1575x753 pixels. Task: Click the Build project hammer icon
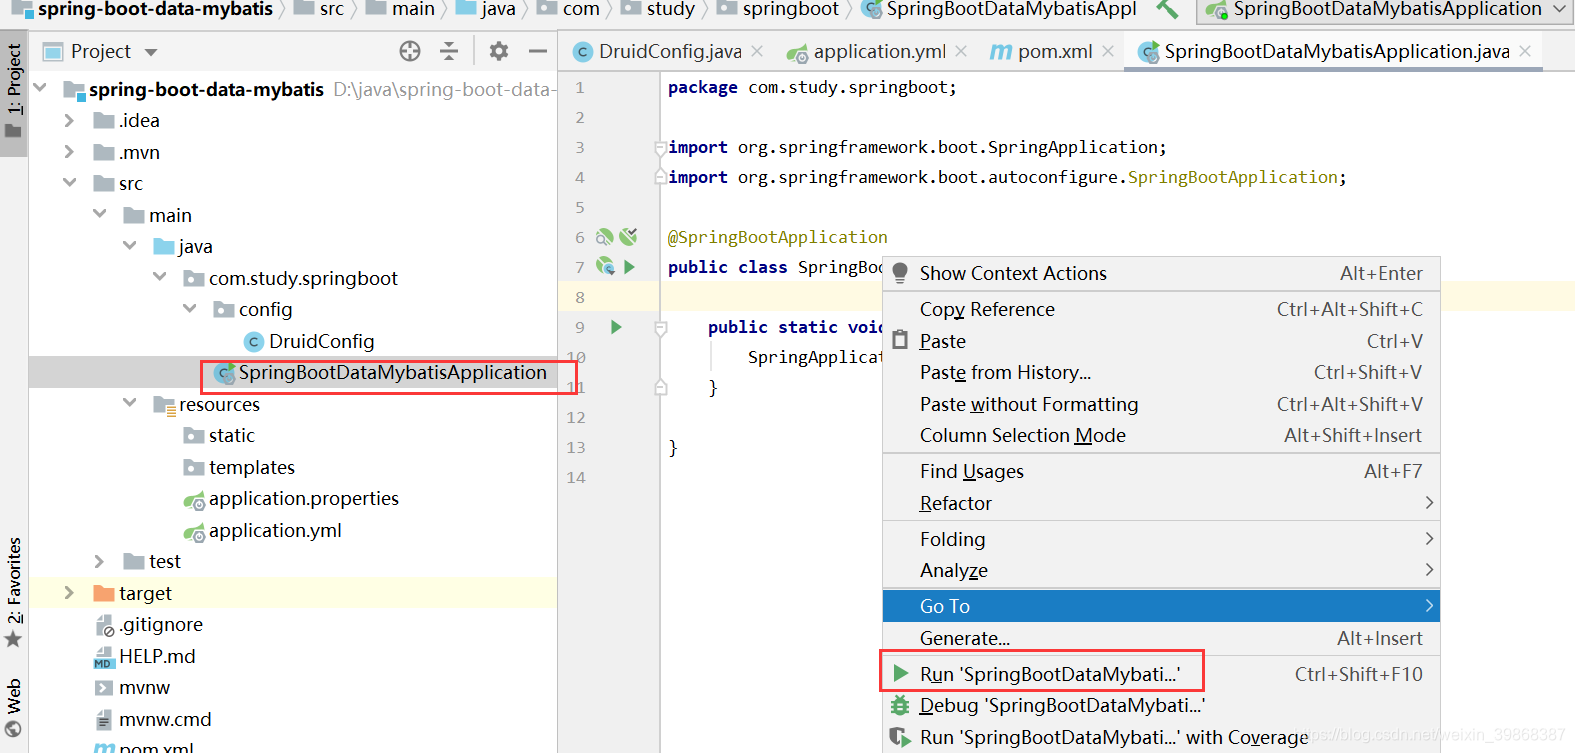tap(1166, 10)
